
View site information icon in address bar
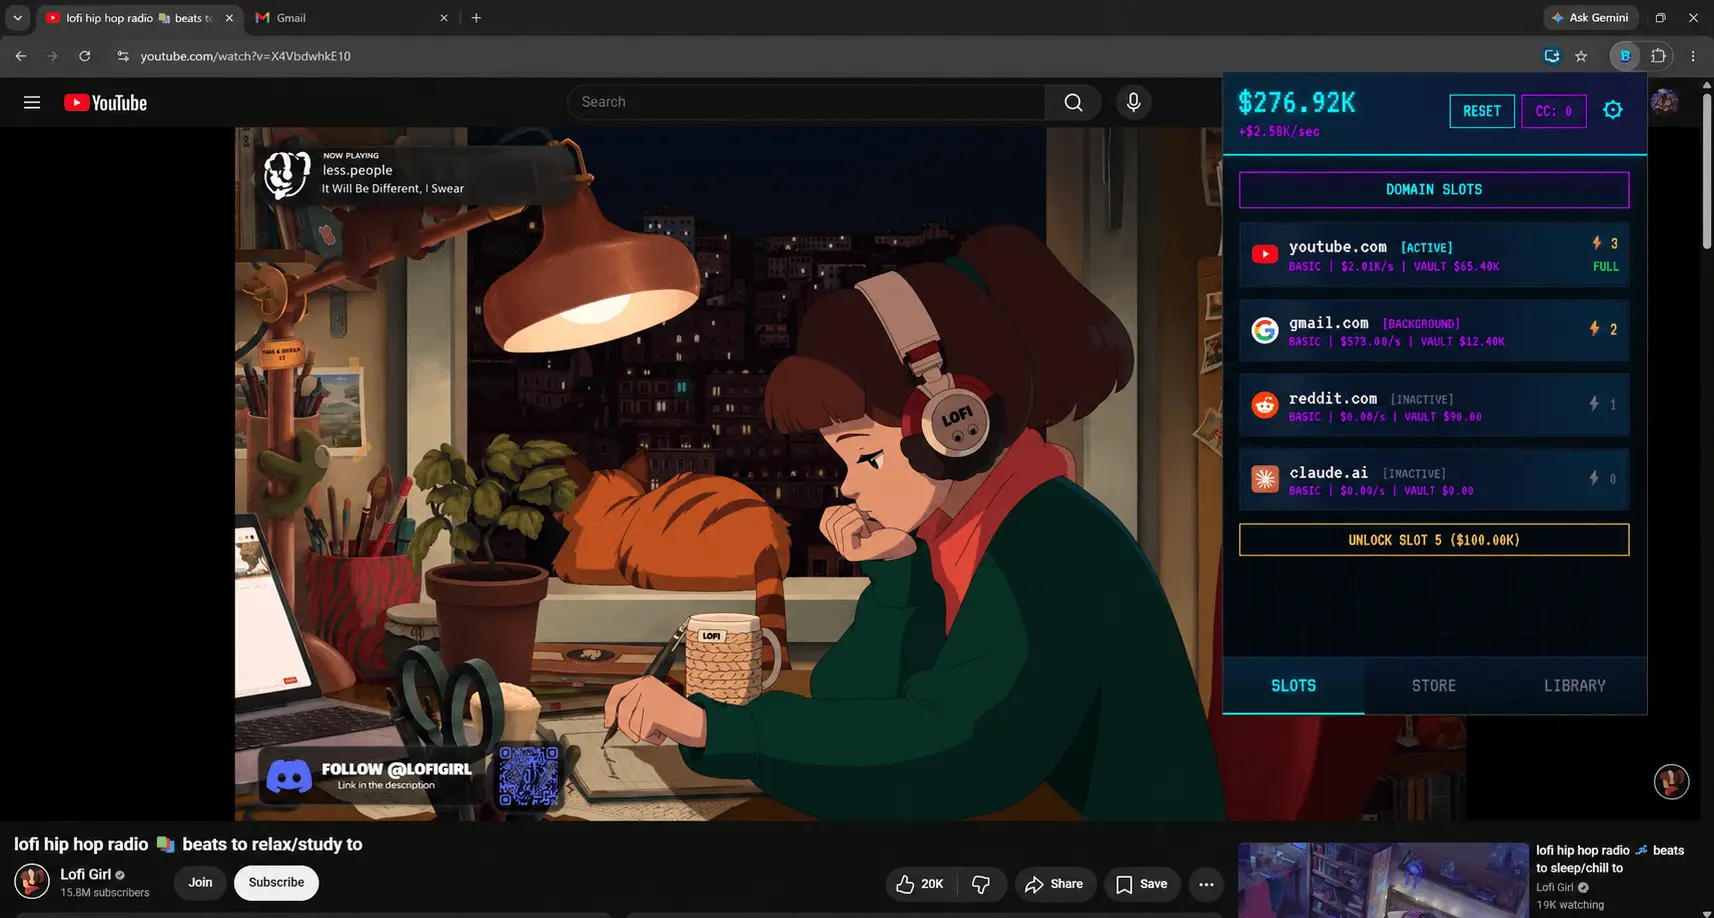[123, 56]
